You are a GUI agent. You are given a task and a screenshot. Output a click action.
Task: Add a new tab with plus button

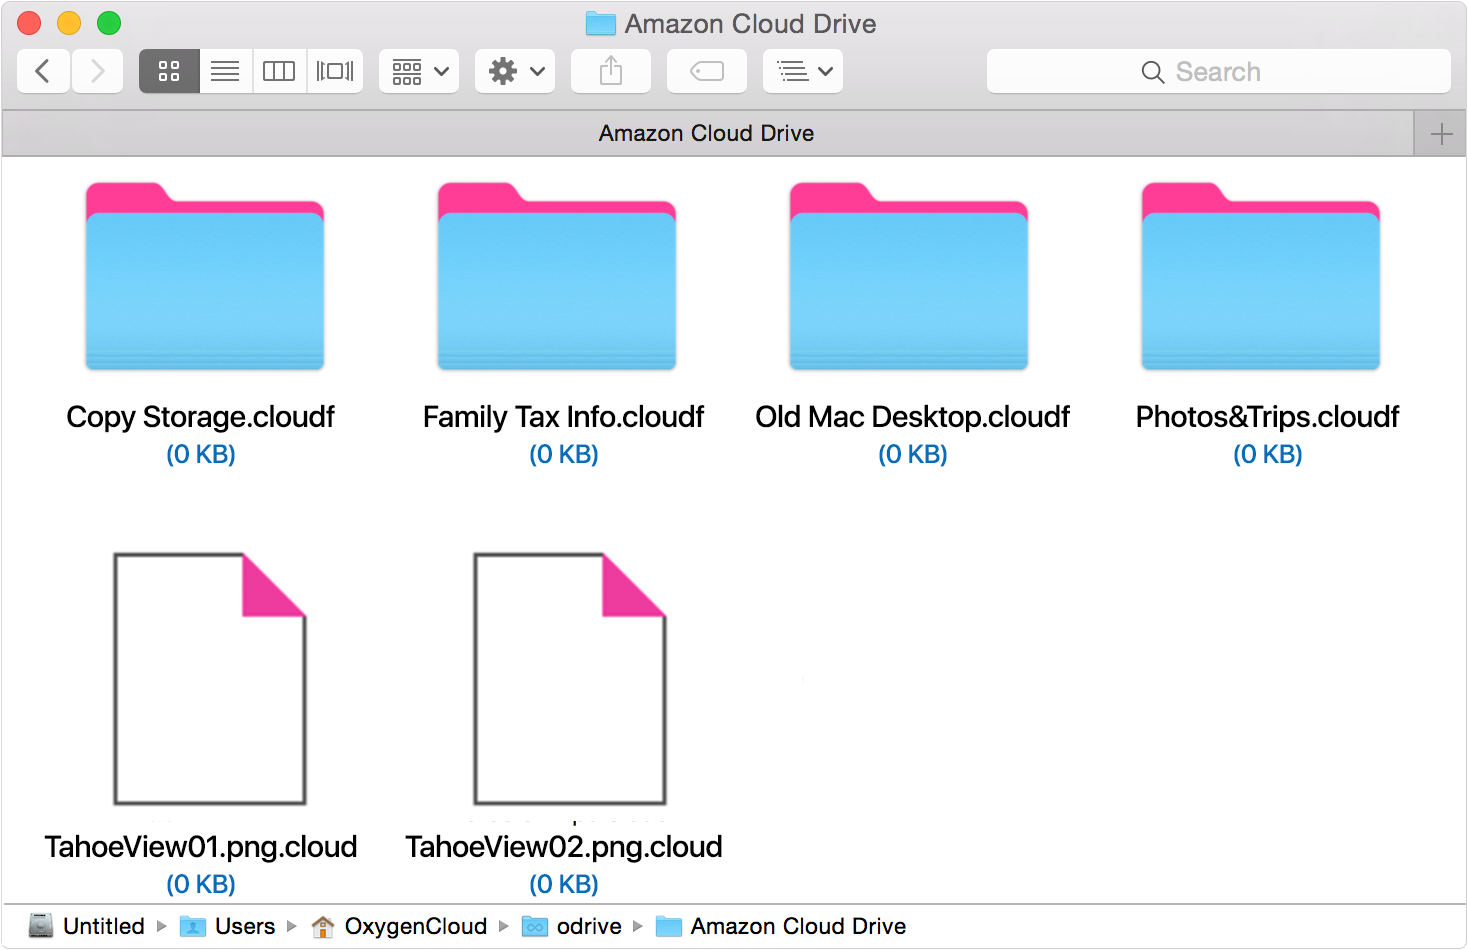(x=1441, y=134)
